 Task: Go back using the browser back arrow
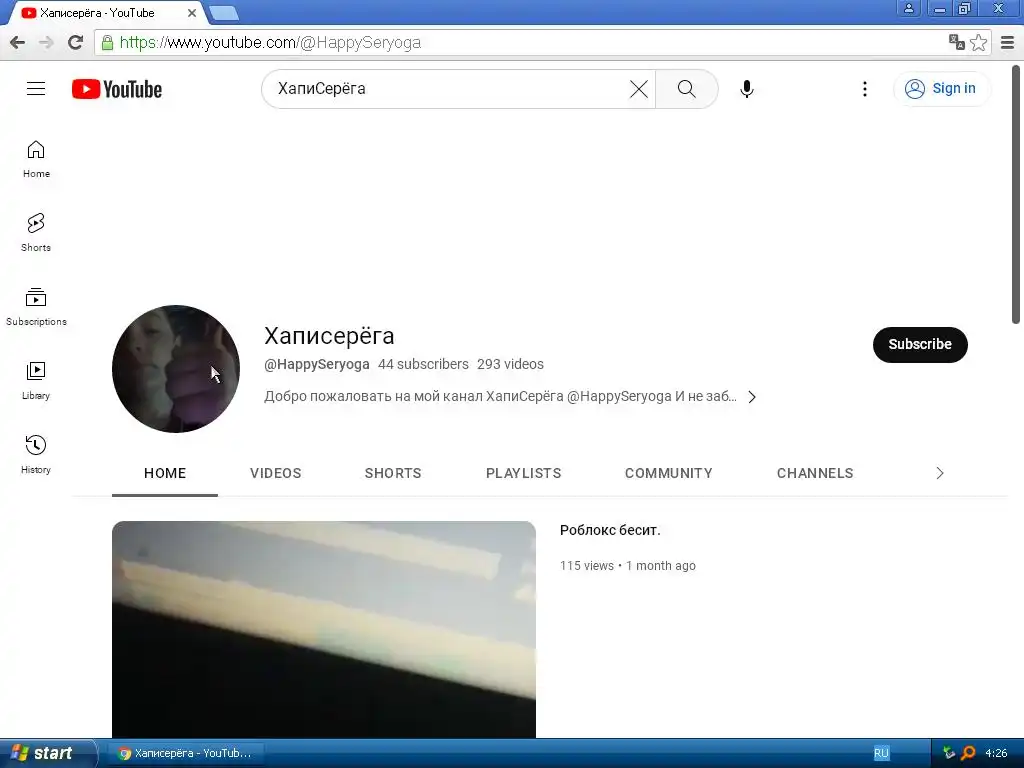point(18,42)
